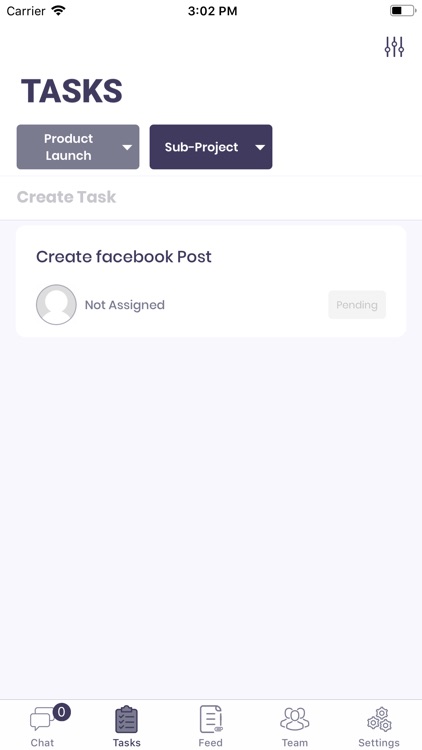Tap the Tasks clipboard icon
Viewport: 422px width, 750px height.
[x=127, y=719]
